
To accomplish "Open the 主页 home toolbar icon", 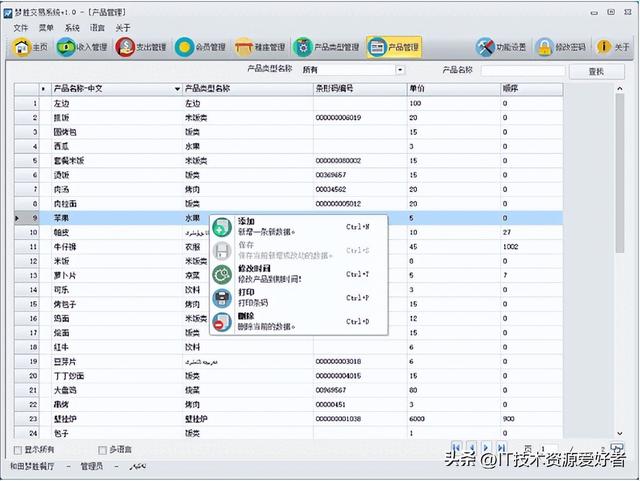I will pyautogui.click(x=30, y=47).
